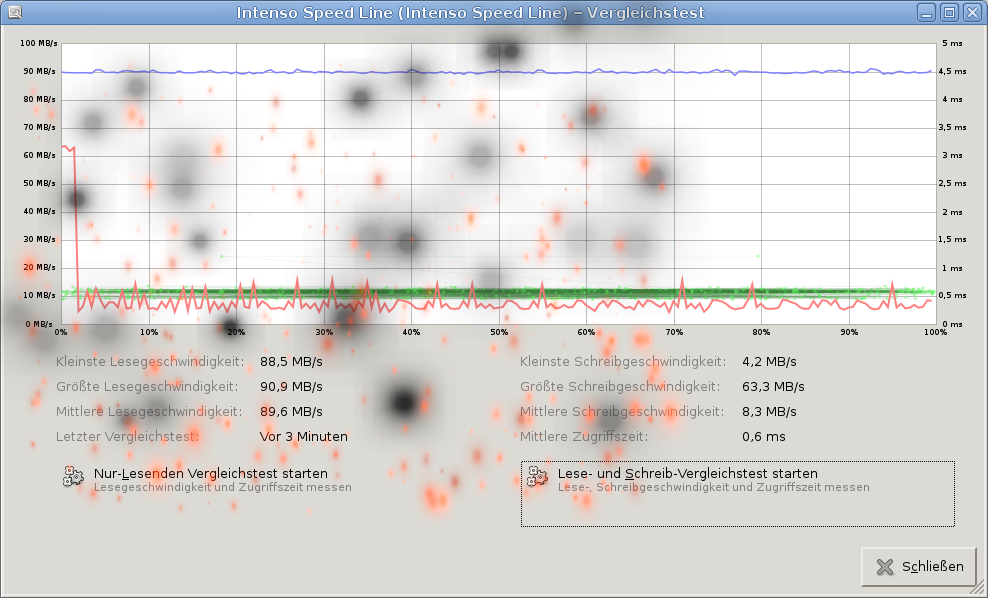
Task: Click the subtitle Lesegeschwindigkeit und Zugriffszeit messen
Action: pos(222,487)
